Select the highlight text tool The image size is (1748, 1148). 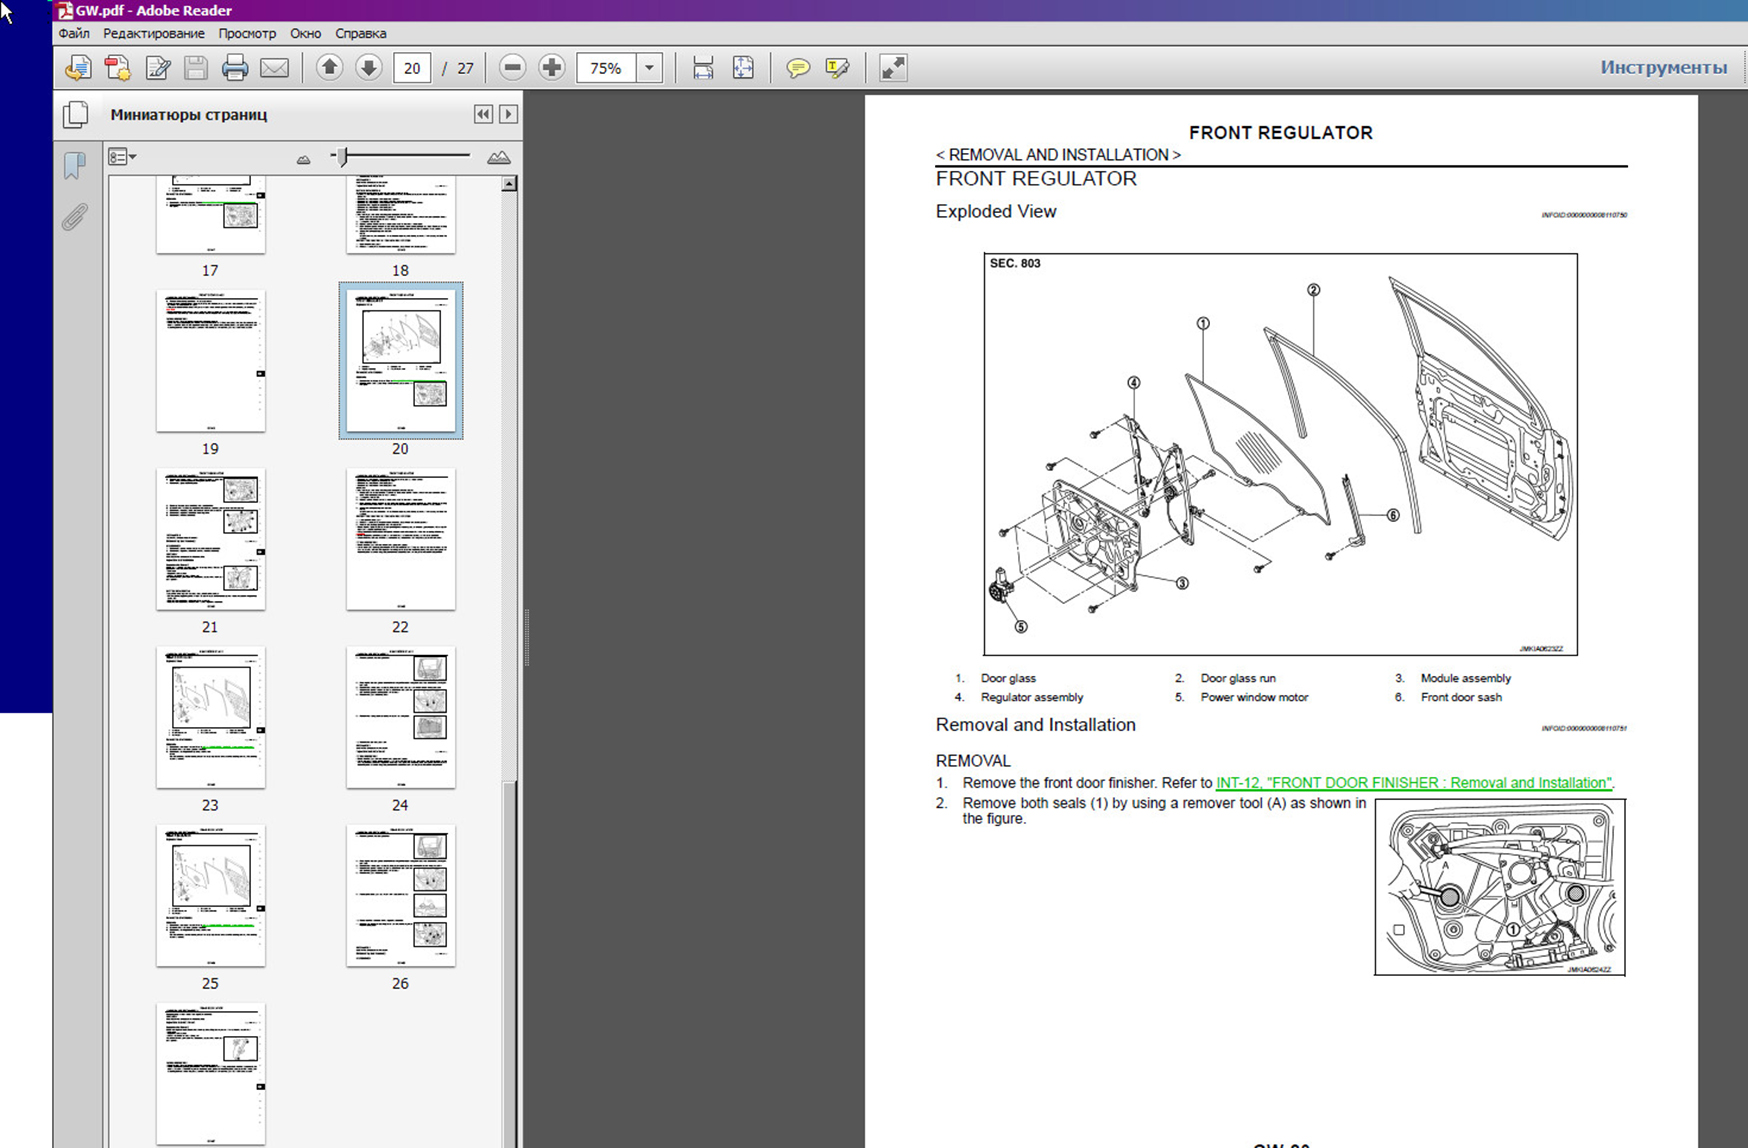point(837,68)
